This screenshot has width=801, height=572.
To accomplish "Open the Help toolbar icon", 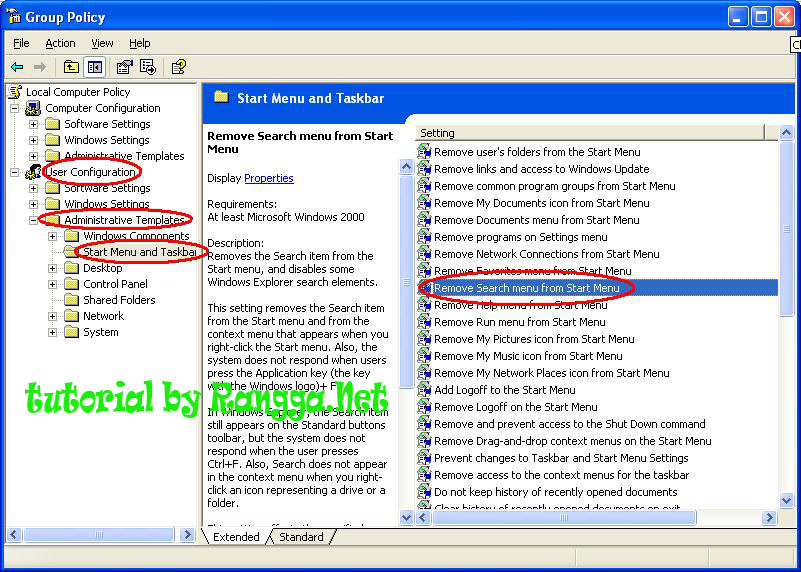I will [x=178, y=67].
